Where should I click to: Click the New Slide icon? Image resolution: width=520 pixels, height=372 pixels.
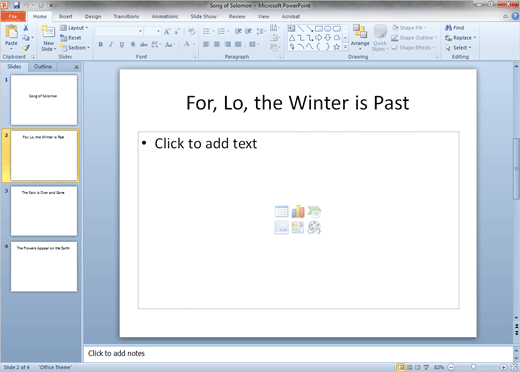tap(48, 32)
